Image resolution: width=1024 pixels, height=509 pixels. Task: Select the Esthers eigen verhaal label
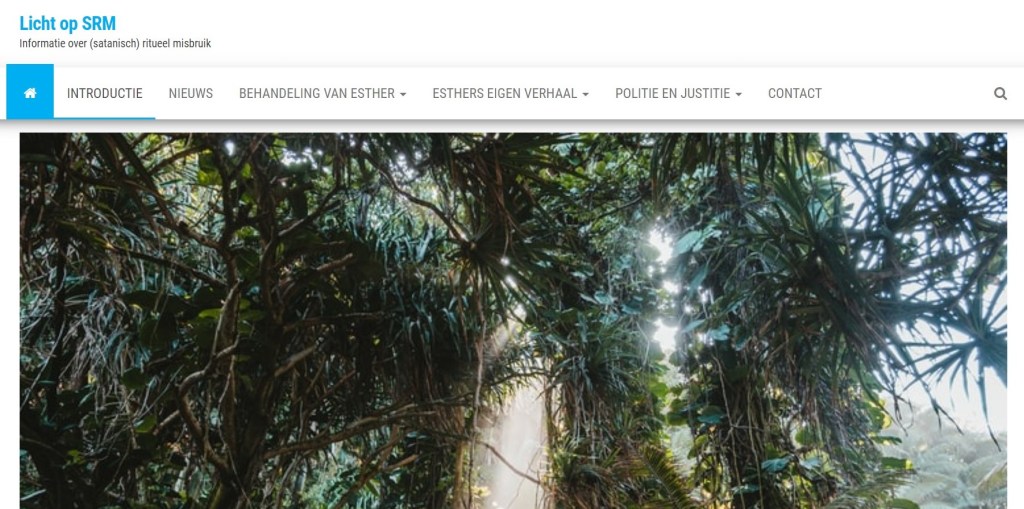505,93
